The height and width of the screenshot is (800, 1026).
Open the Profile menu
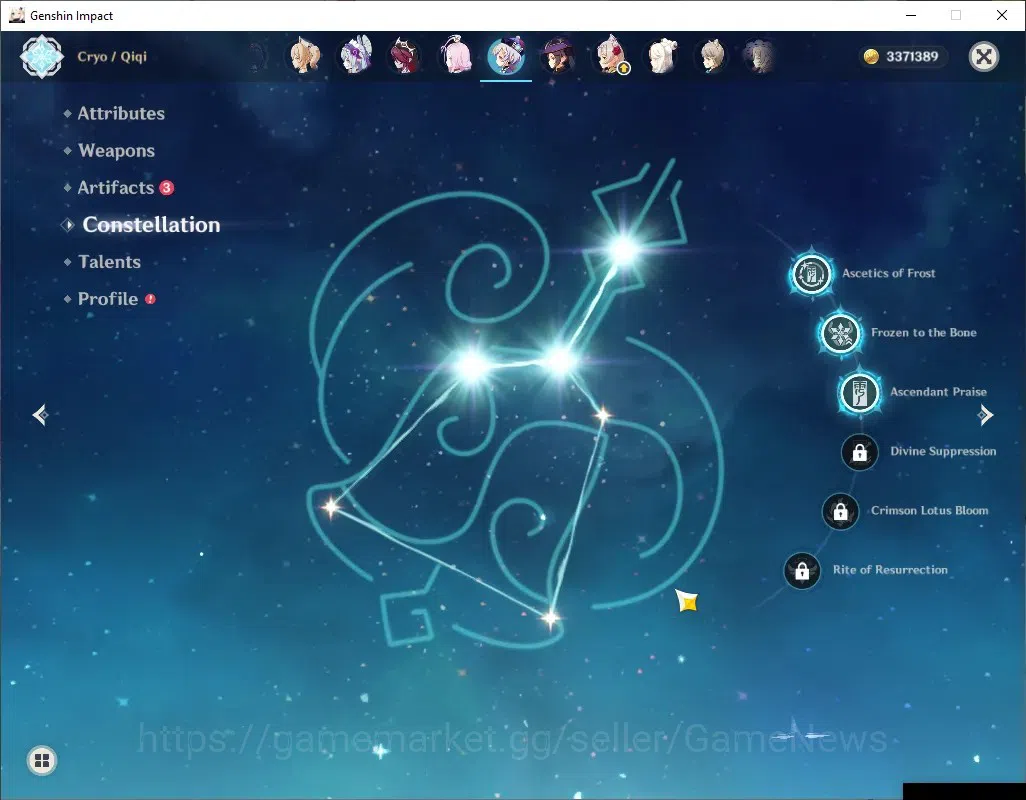(x=108, y=299)
